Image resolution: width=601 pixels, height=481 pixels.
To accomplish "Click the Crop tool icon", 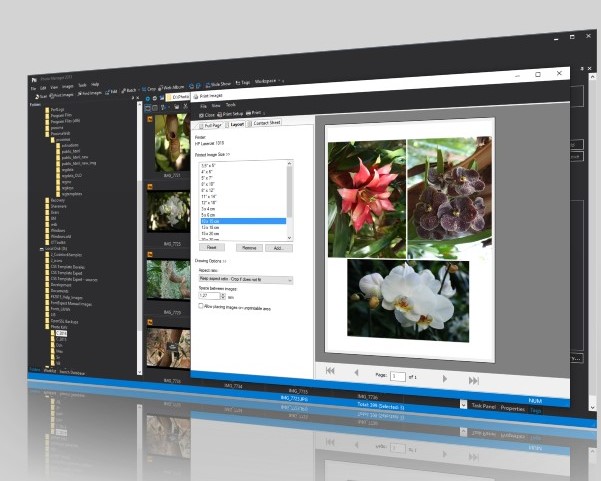I will 144,89.
